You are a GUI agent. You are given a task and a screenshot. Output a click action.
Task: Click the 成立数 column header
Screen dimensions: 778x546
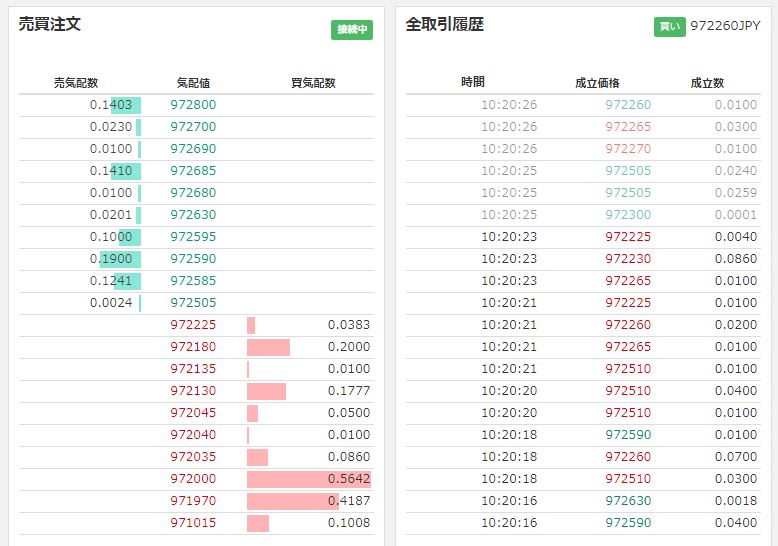pyautogui.click(x=707, y=83)
